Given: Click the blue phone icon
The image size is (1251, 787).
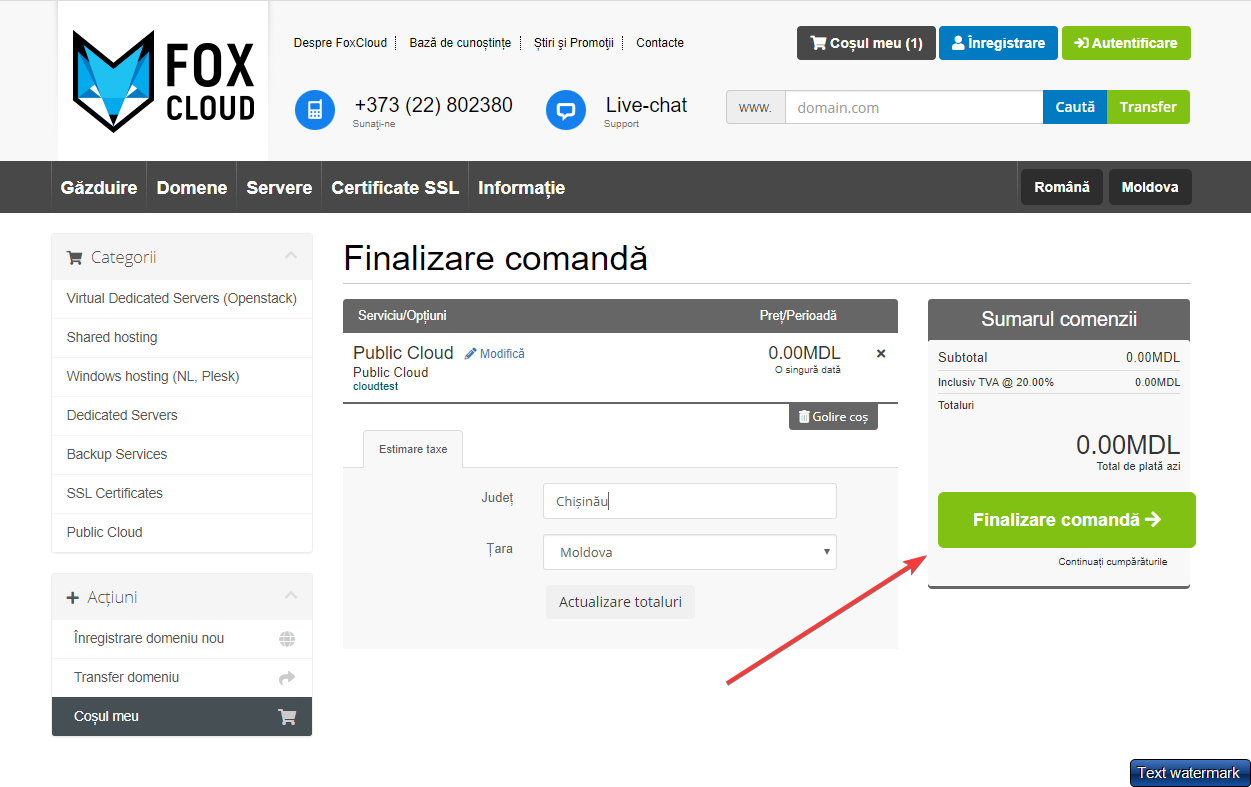Looking at the screenshot, I should (x=315, y=110).
